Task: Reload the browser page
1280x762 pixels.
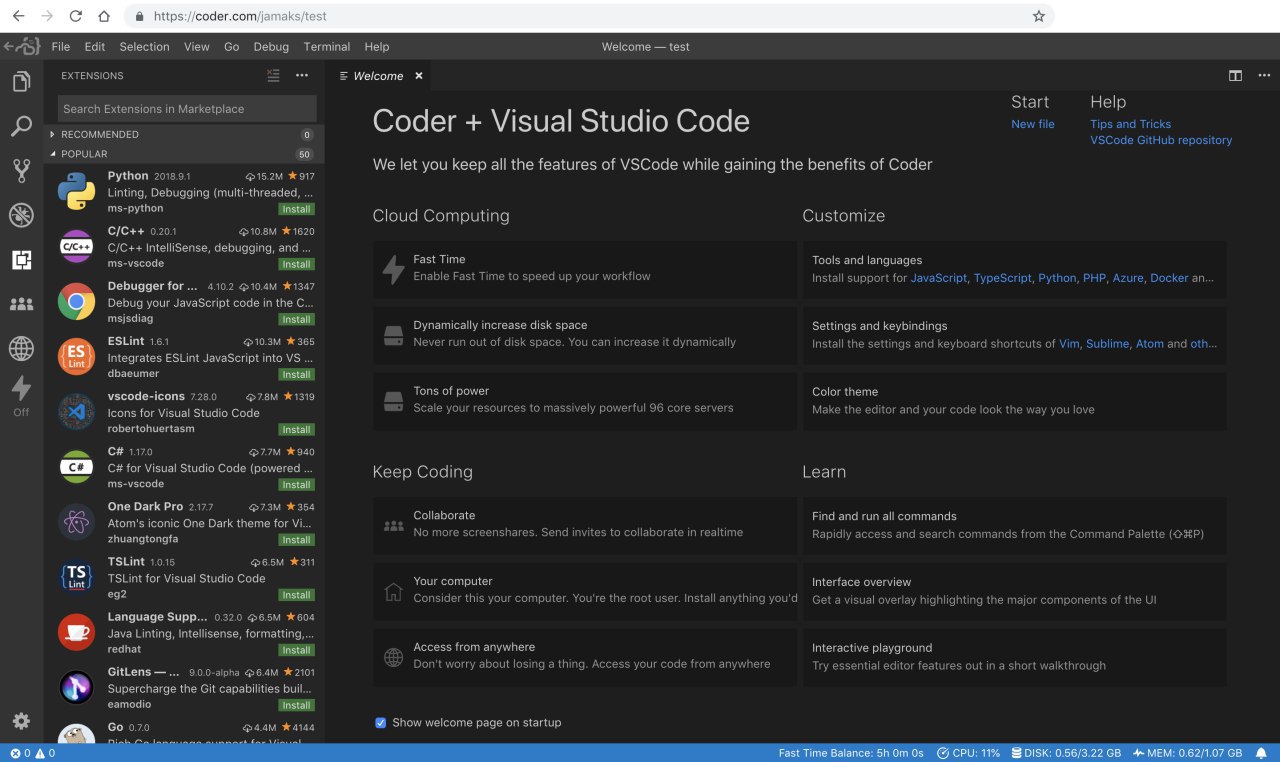Action: (75, 16)
